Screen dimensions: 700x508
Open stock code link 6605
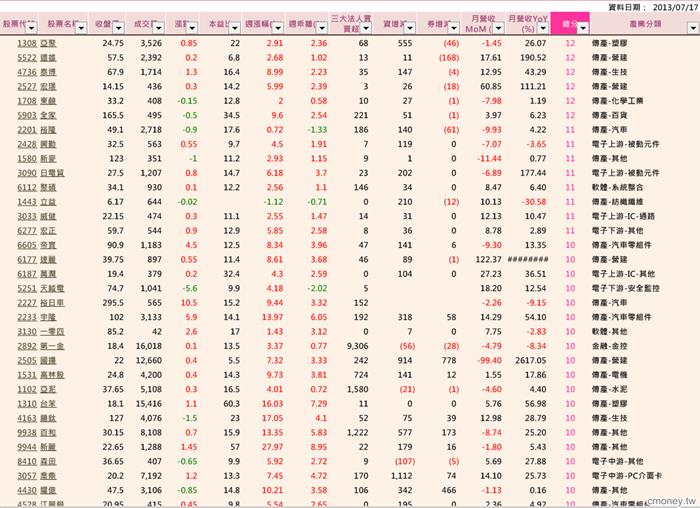coord(27,245)
